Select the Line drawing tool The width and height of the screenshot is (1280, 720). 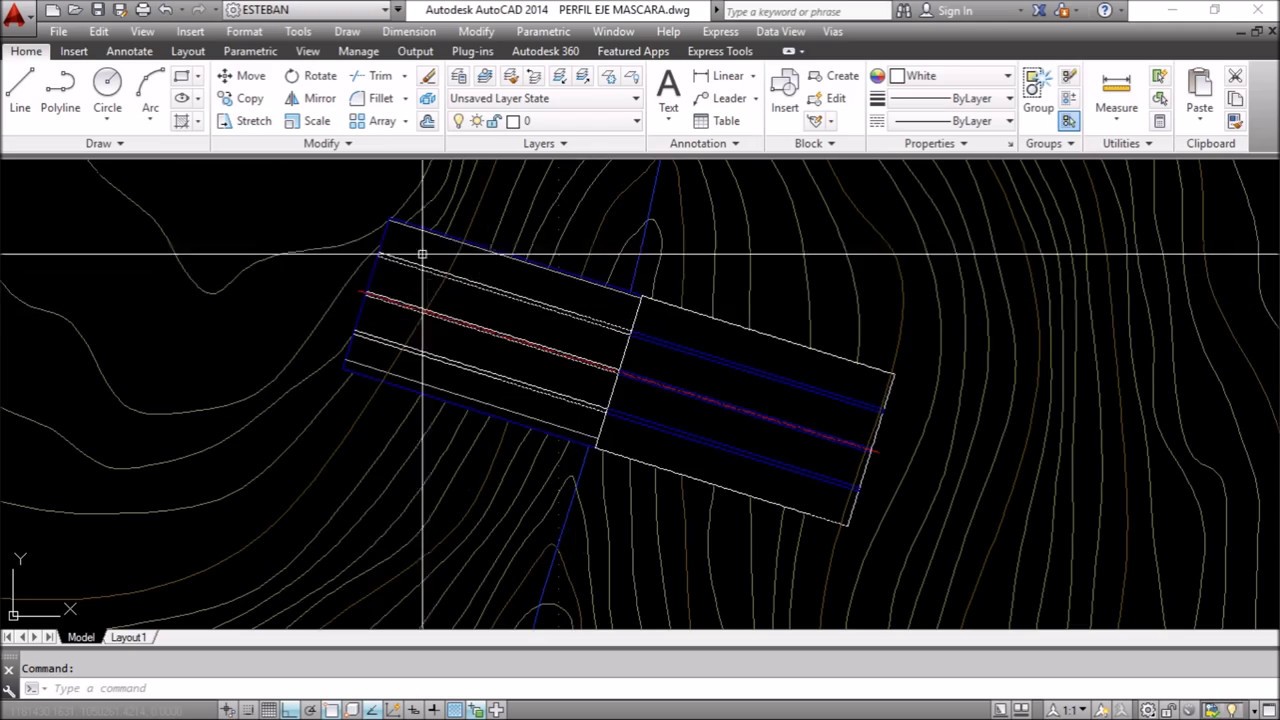tap(20, 92)
